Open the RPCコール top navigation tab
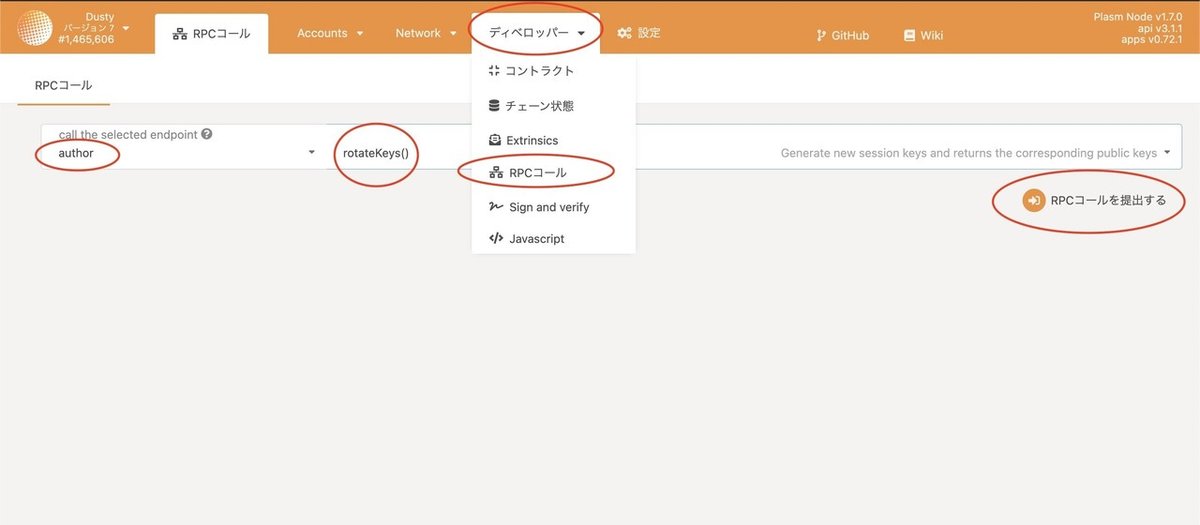The image size is (1200, 525). pos(211,34)
